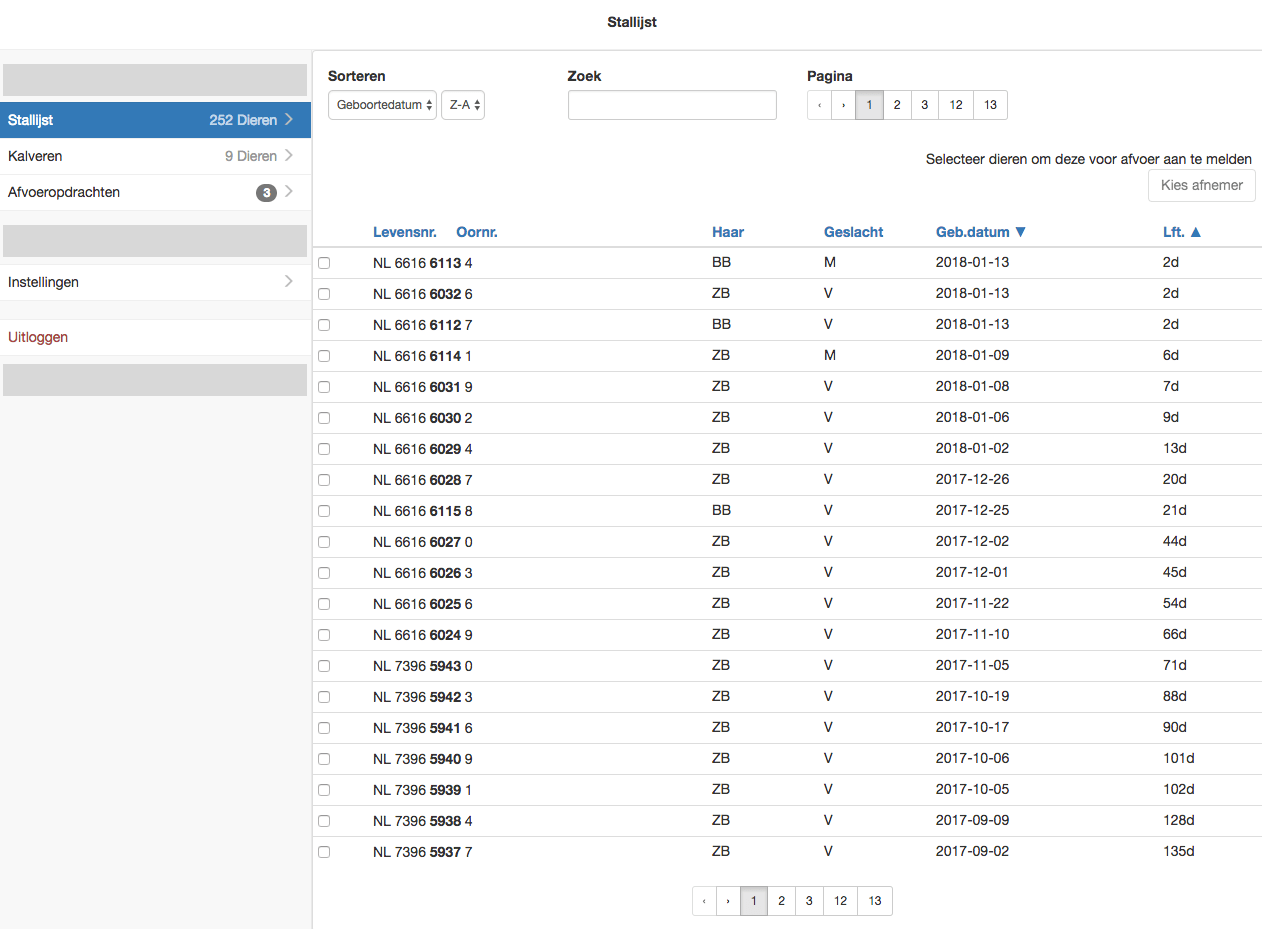Select checkbox for NL 7396 5937

[324, 852]
